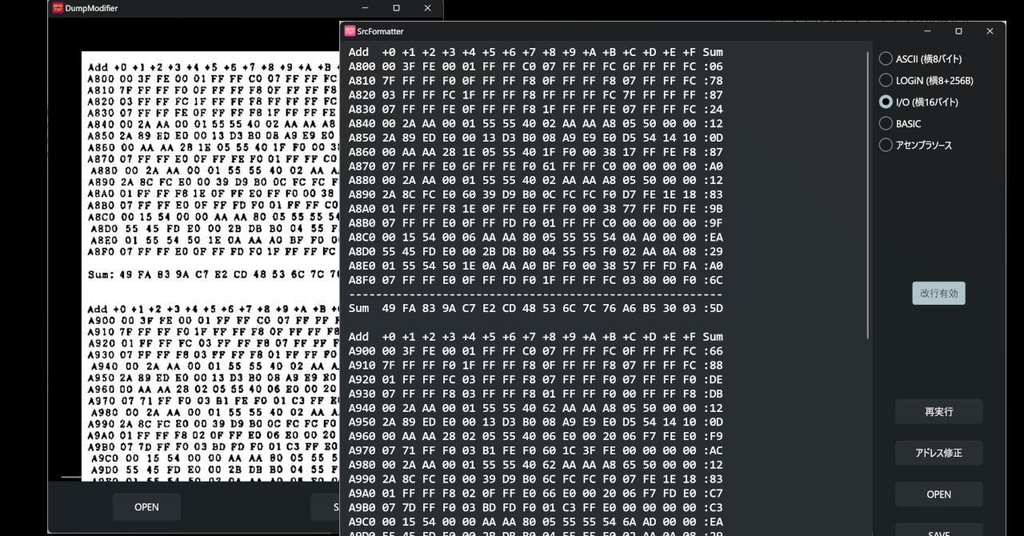Minimize the DumpModifier window
Image resolution: width=1024 pixels, height=536 pixels.
(365, 8)
